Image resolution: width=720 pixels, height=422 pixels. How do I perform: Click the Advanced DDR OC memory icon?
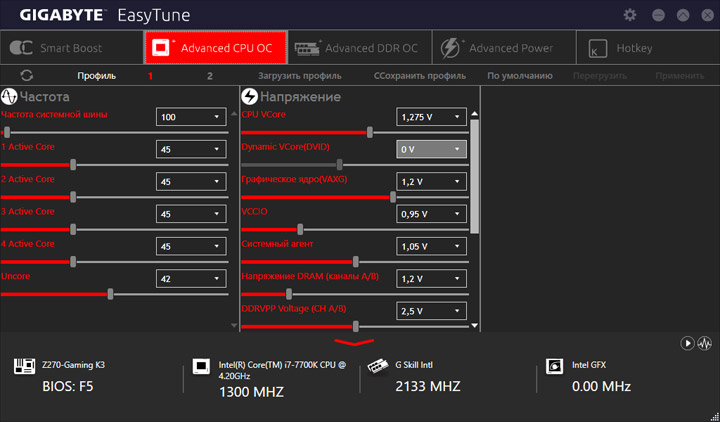pyautogui.click(x=307, y=48)
